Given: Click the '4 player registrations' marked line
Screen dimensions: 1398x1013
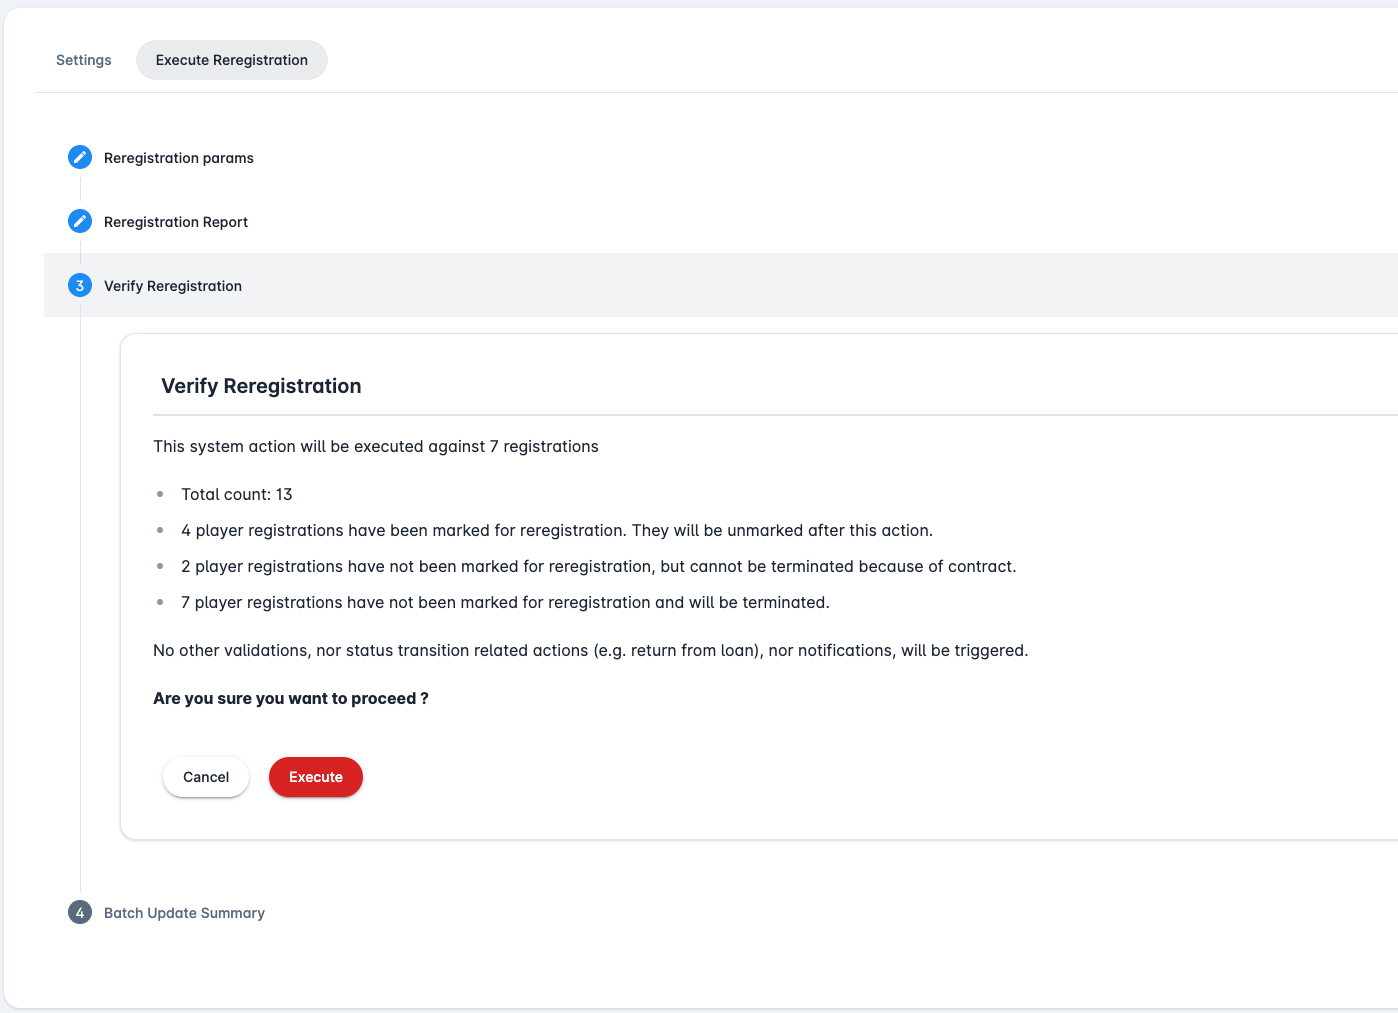Looking at the screenshot, I should (557, 530).
